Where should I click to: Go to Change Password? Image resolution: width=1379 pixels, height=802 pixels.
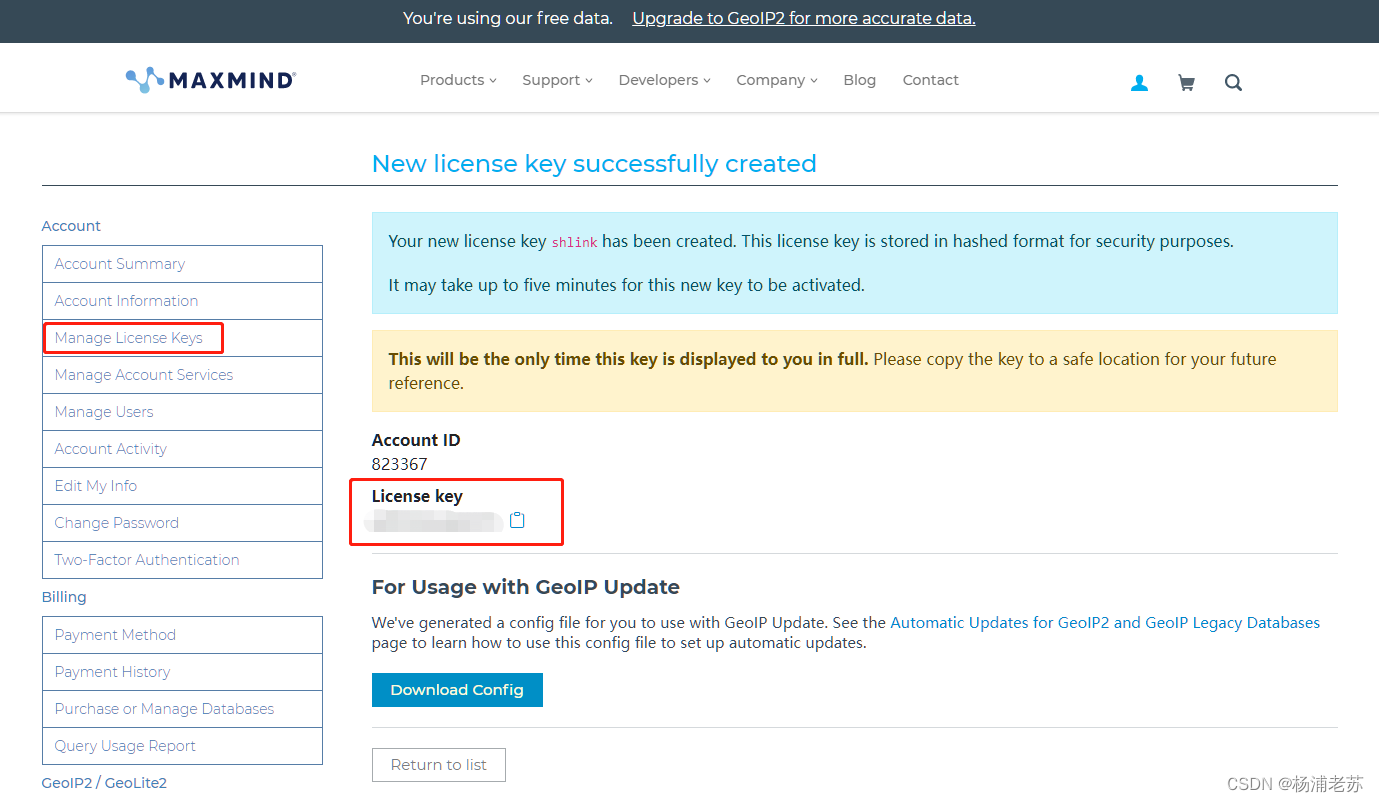pos(182,523)
